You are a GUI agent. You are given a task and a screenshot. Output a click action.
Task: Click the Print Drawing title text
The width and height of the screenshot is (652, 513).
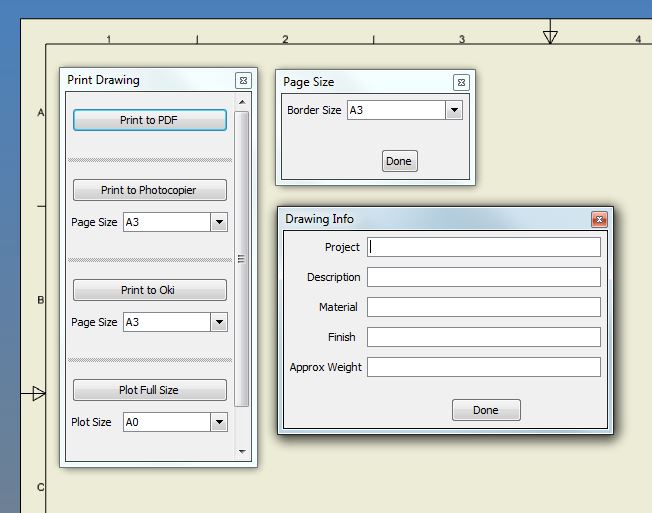click(x=103, y=80)
